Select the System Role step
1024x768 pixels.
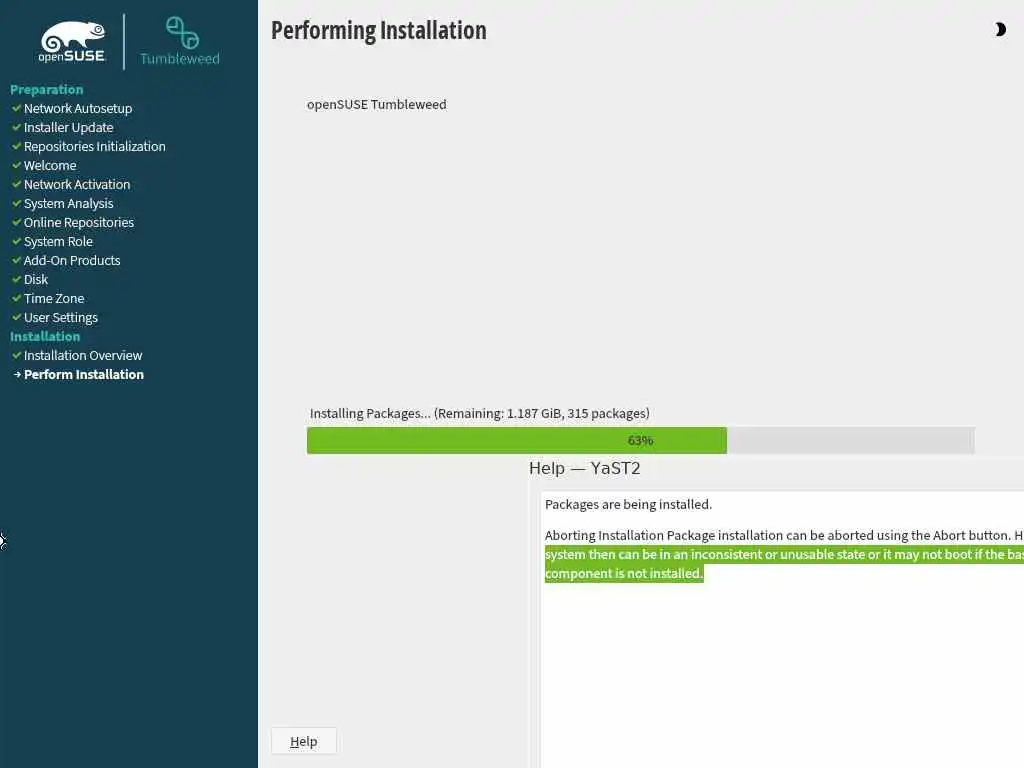coord(58,241)
